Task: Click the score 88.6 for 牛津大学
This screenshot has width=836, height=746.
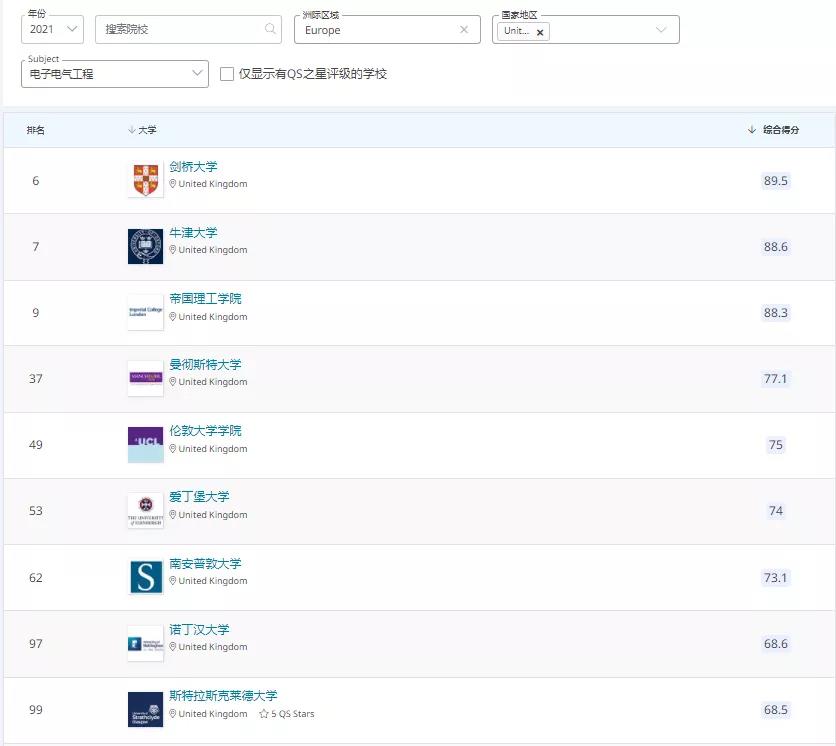Action: [x=775, y=247]
